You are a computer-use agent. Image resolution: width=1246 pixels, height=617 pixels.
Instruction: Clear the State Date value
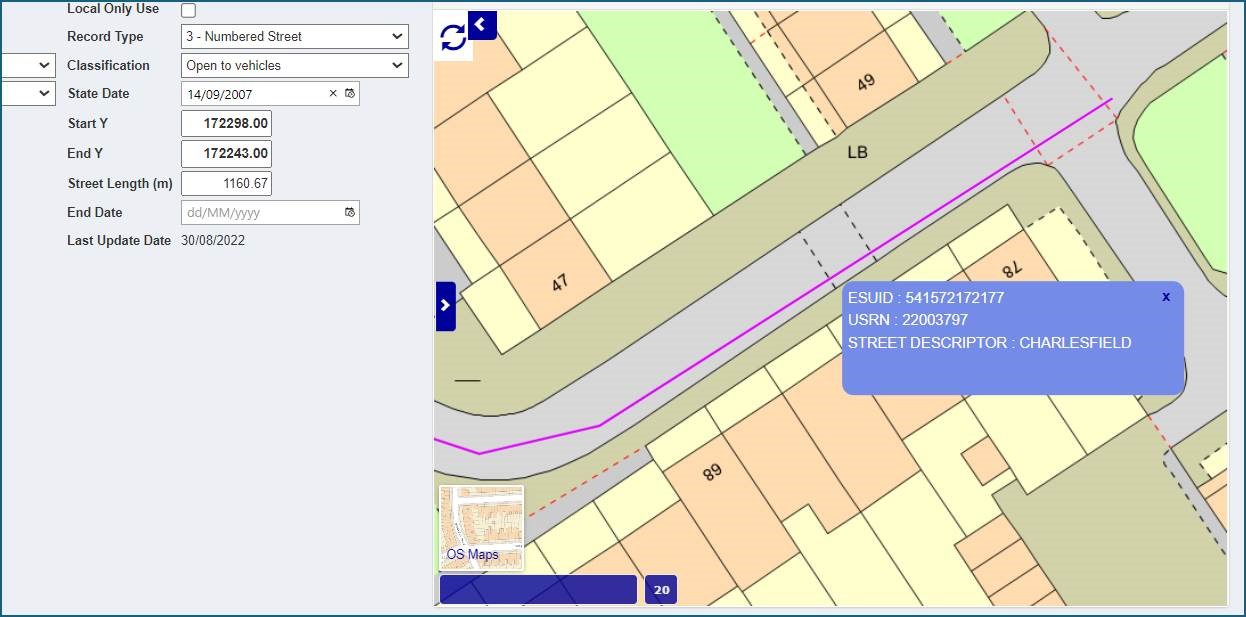coord(333,94)
